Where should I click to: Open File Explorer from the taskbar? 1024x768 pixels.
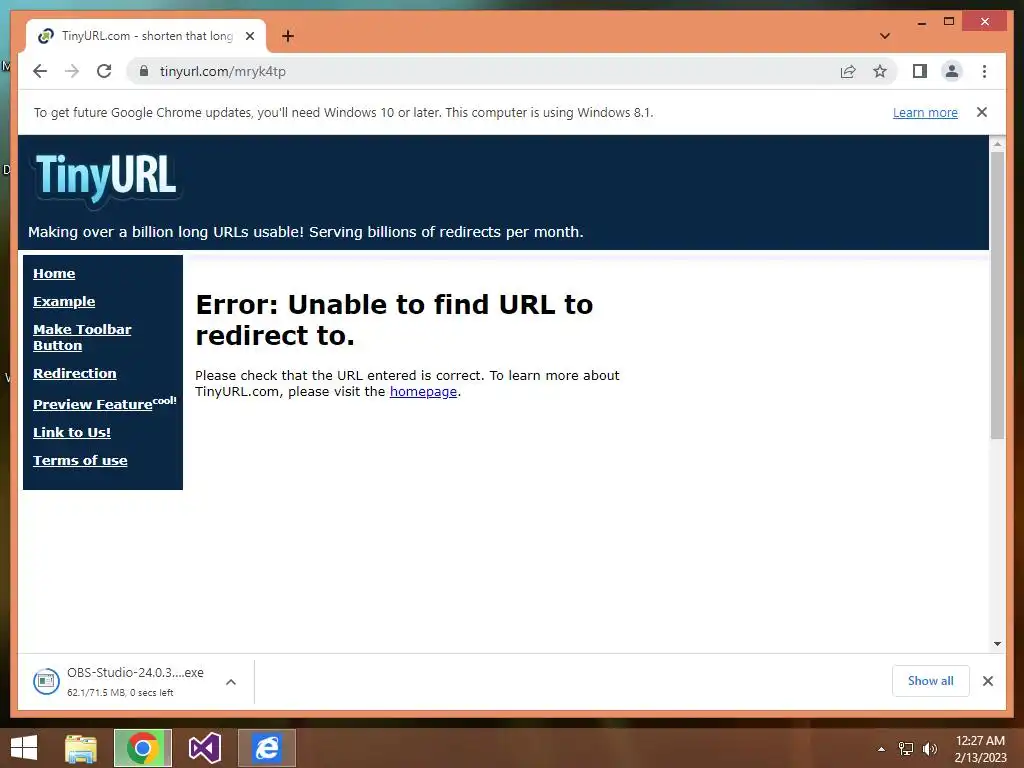(81, 748)
